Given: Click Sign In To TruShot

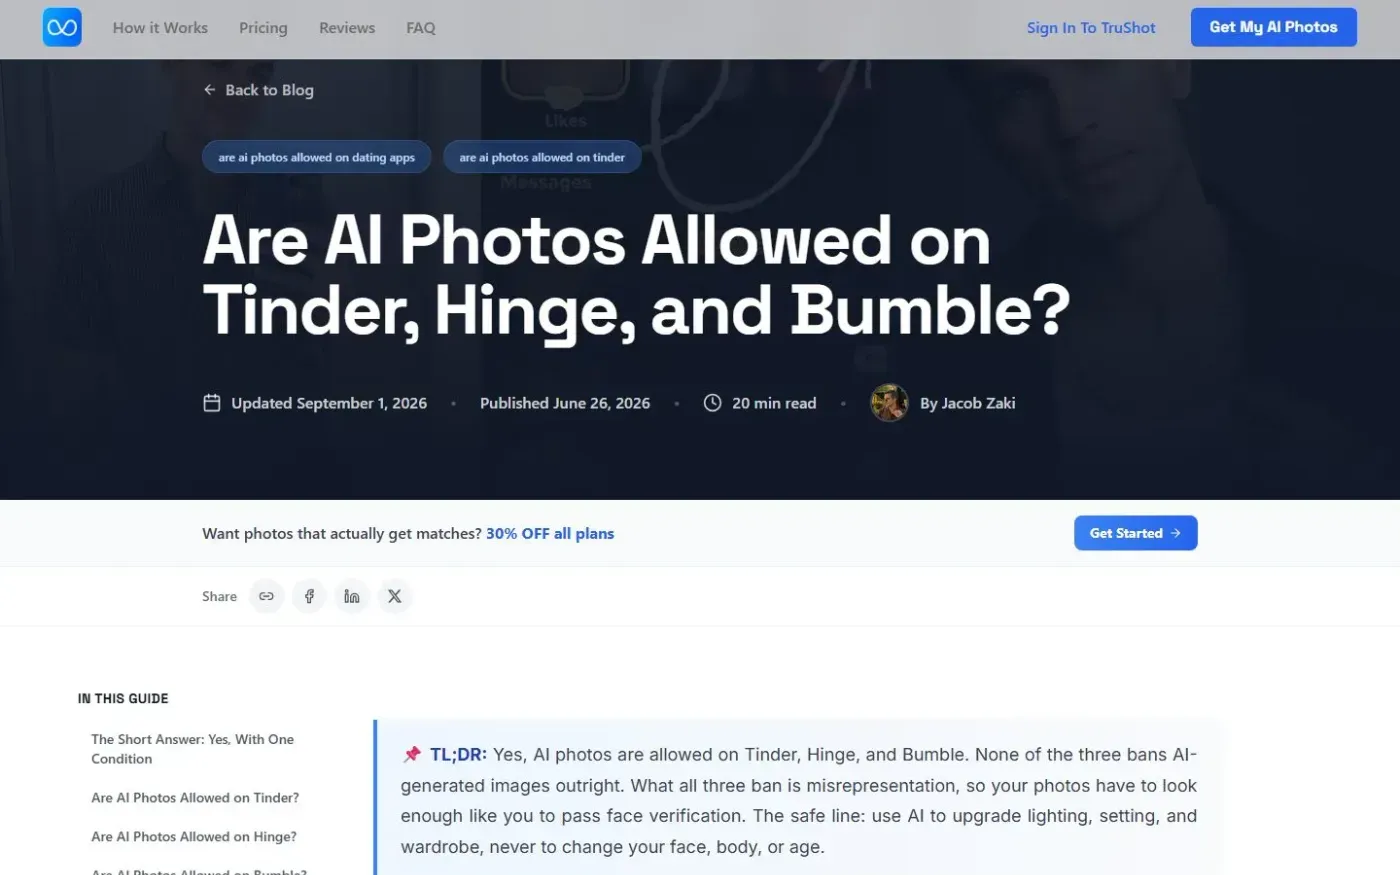Looking at the screenshot, I should tap(1091, 28).
